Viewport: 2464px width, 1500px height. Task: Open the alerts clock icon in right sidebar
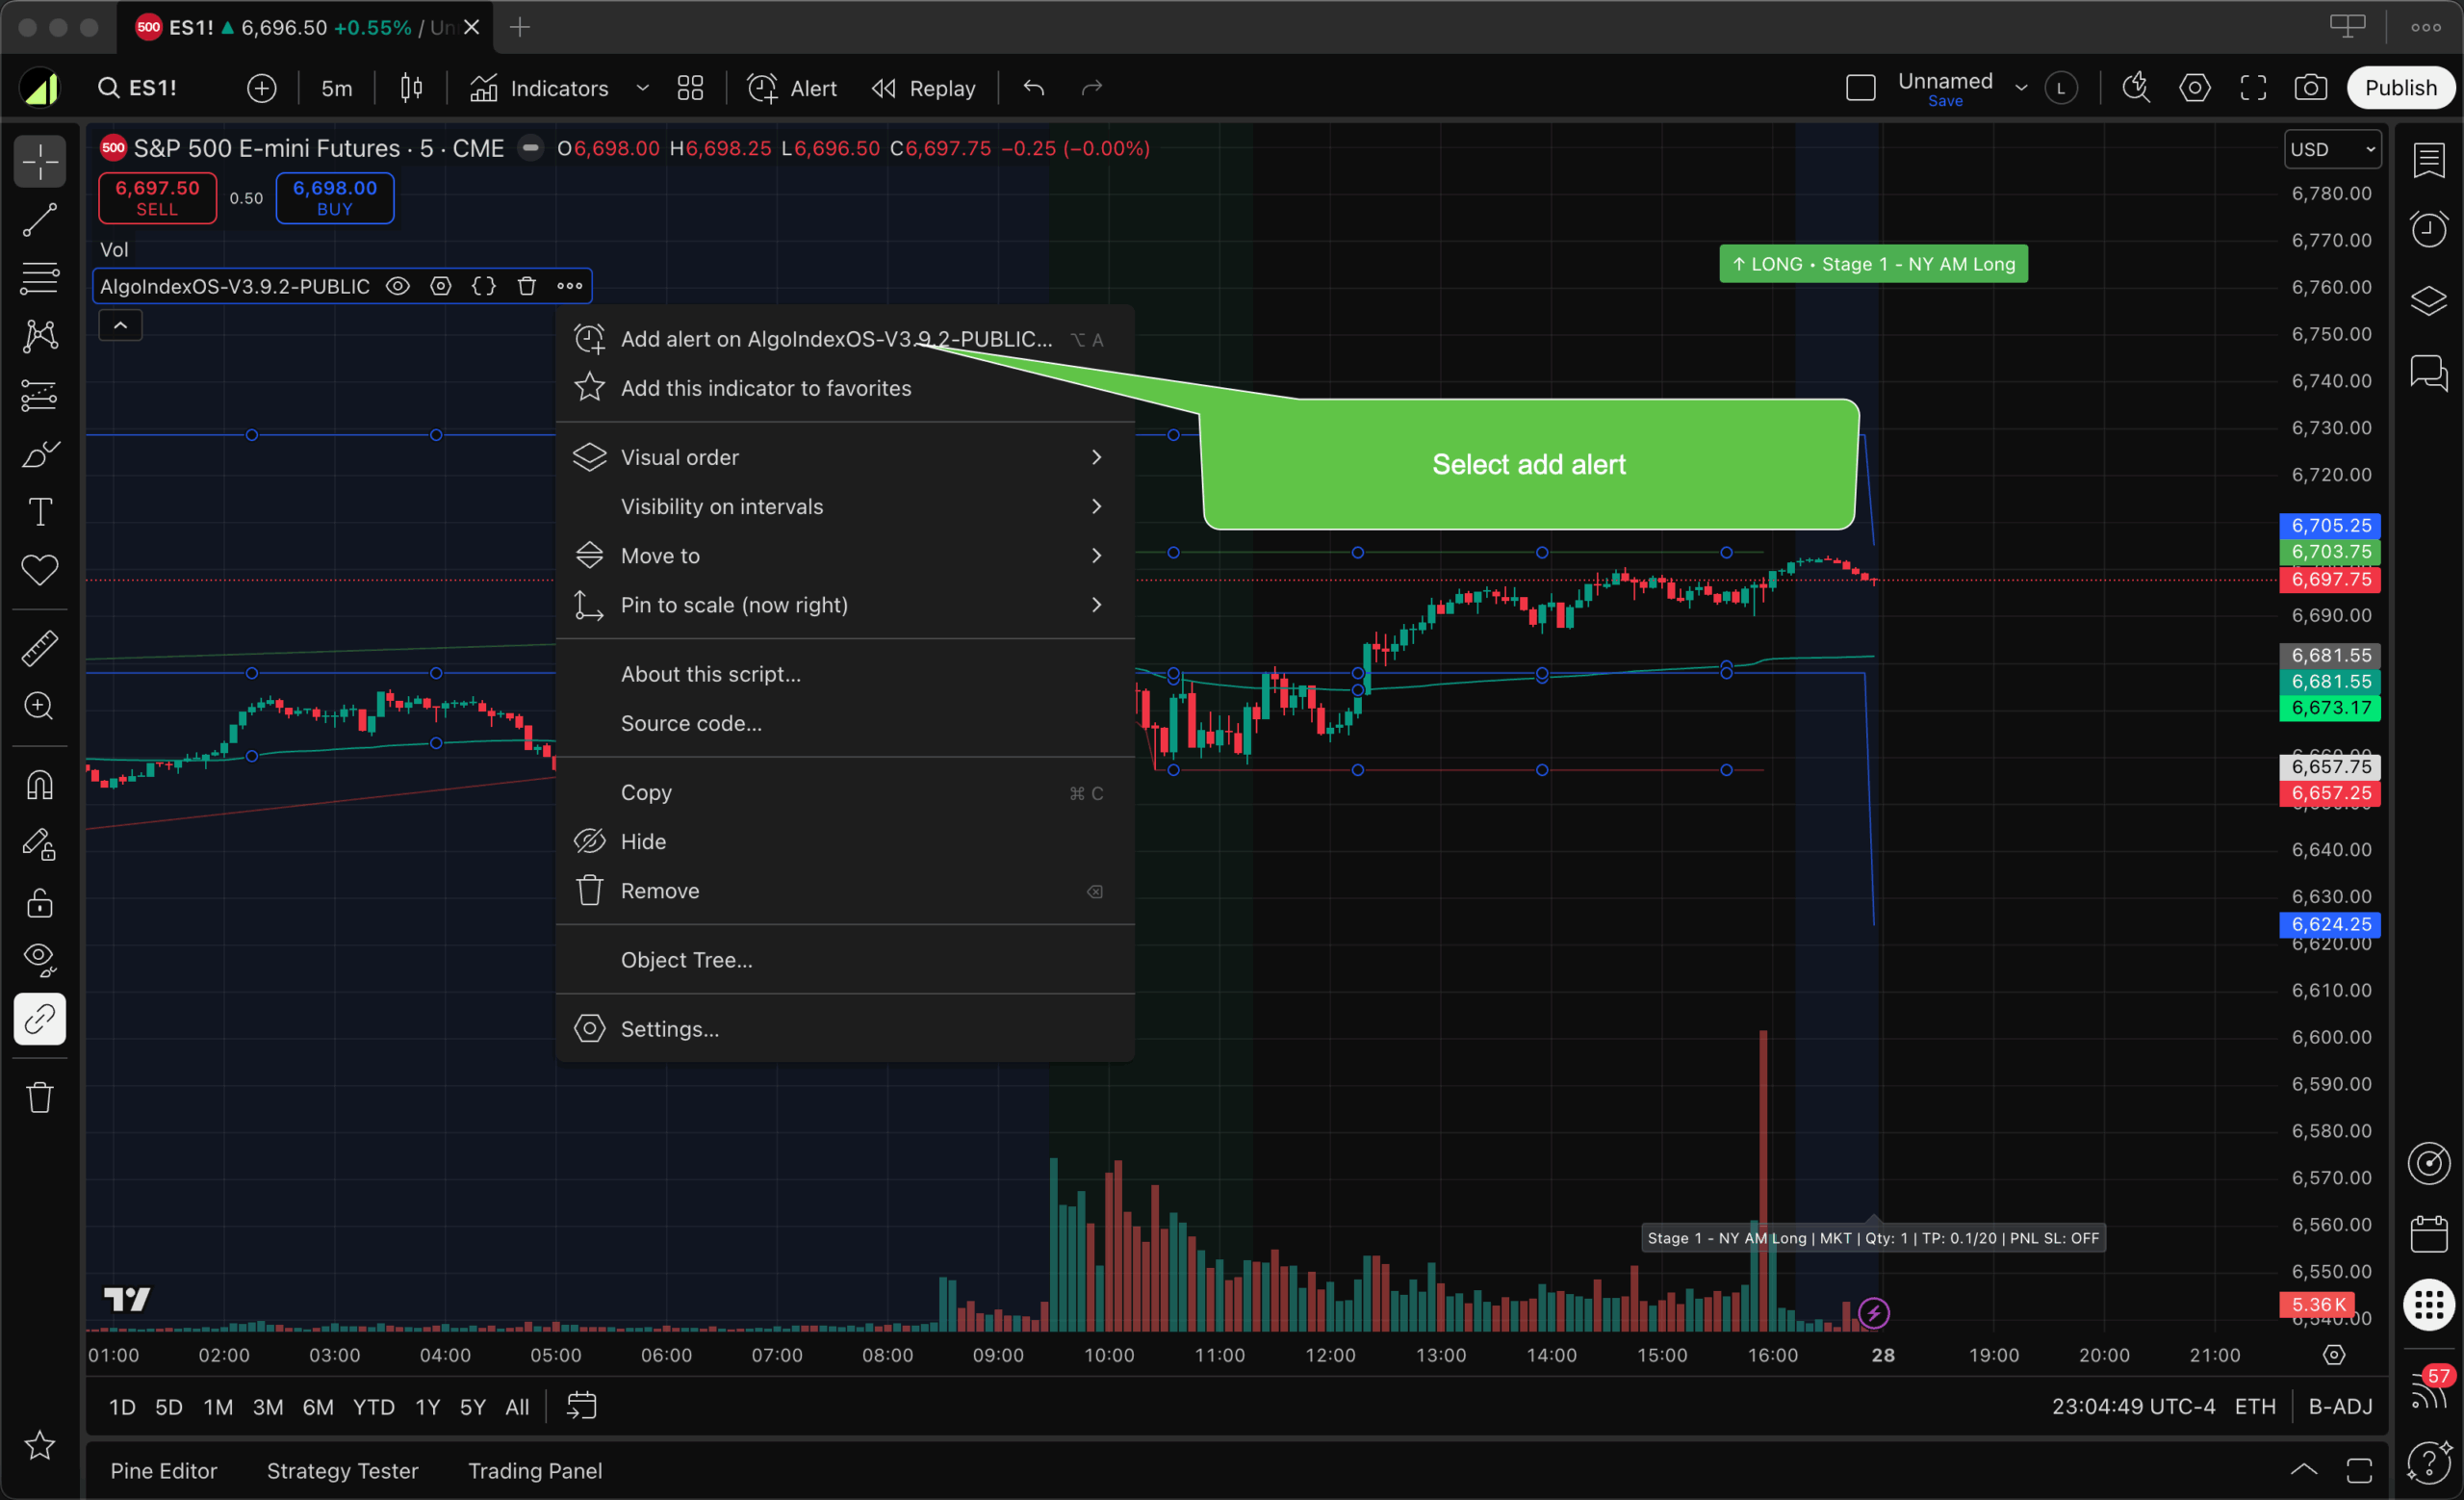coord(2428,229)
